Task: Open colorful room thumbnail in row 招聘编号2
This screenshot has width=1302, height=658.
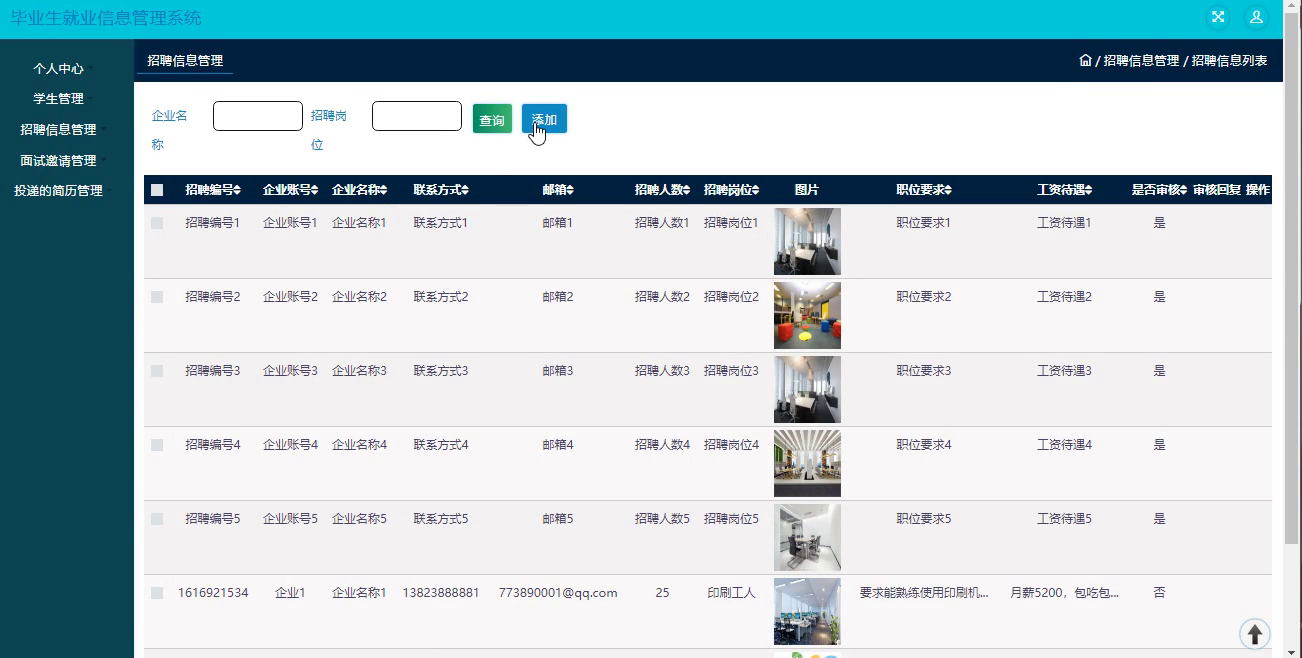Action: (x=807, y=315)
